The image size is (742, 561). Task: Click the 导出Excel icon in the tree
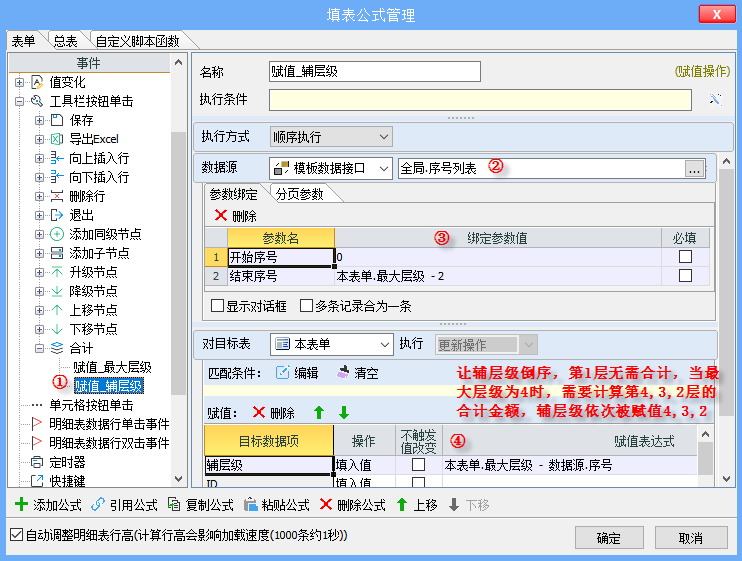click(x=57, y=139)
